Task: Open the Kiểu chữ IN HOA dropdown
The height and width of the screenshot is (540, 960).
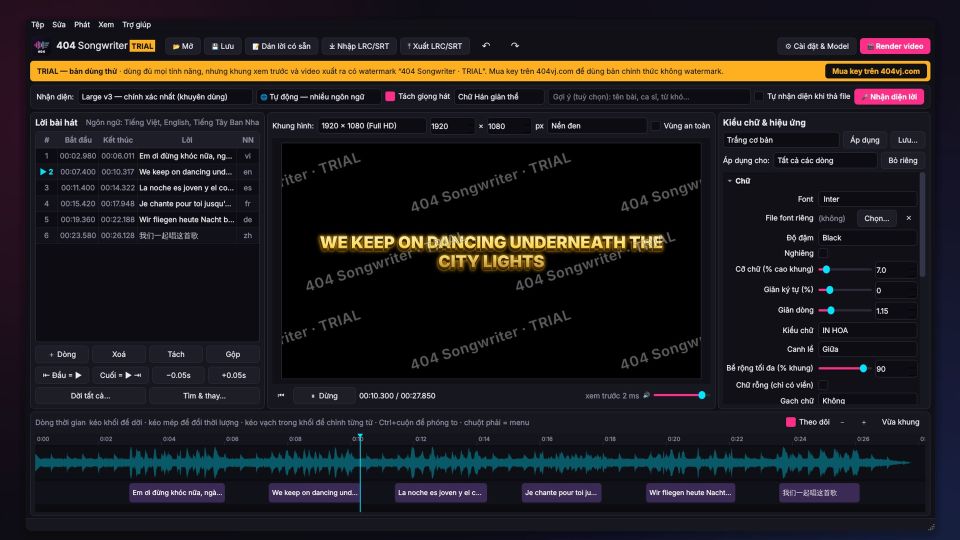Action: pyautogui.click(x=868, y=330)
